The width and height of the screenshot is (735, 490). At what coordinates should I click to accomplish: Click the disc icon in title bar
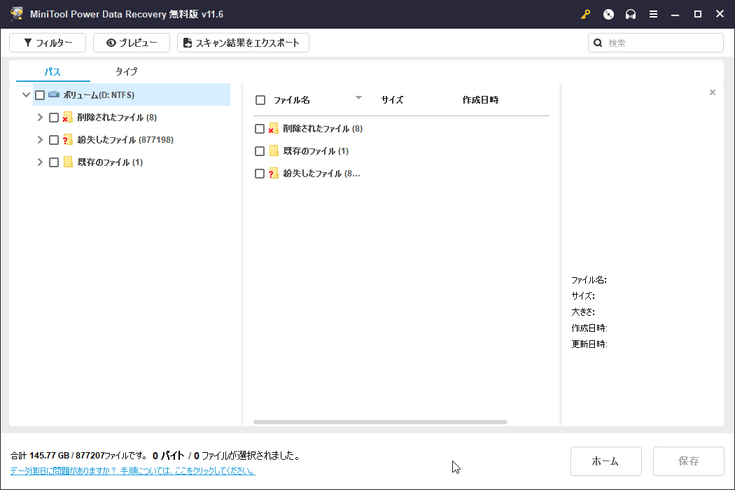click(x=608, y=14)
